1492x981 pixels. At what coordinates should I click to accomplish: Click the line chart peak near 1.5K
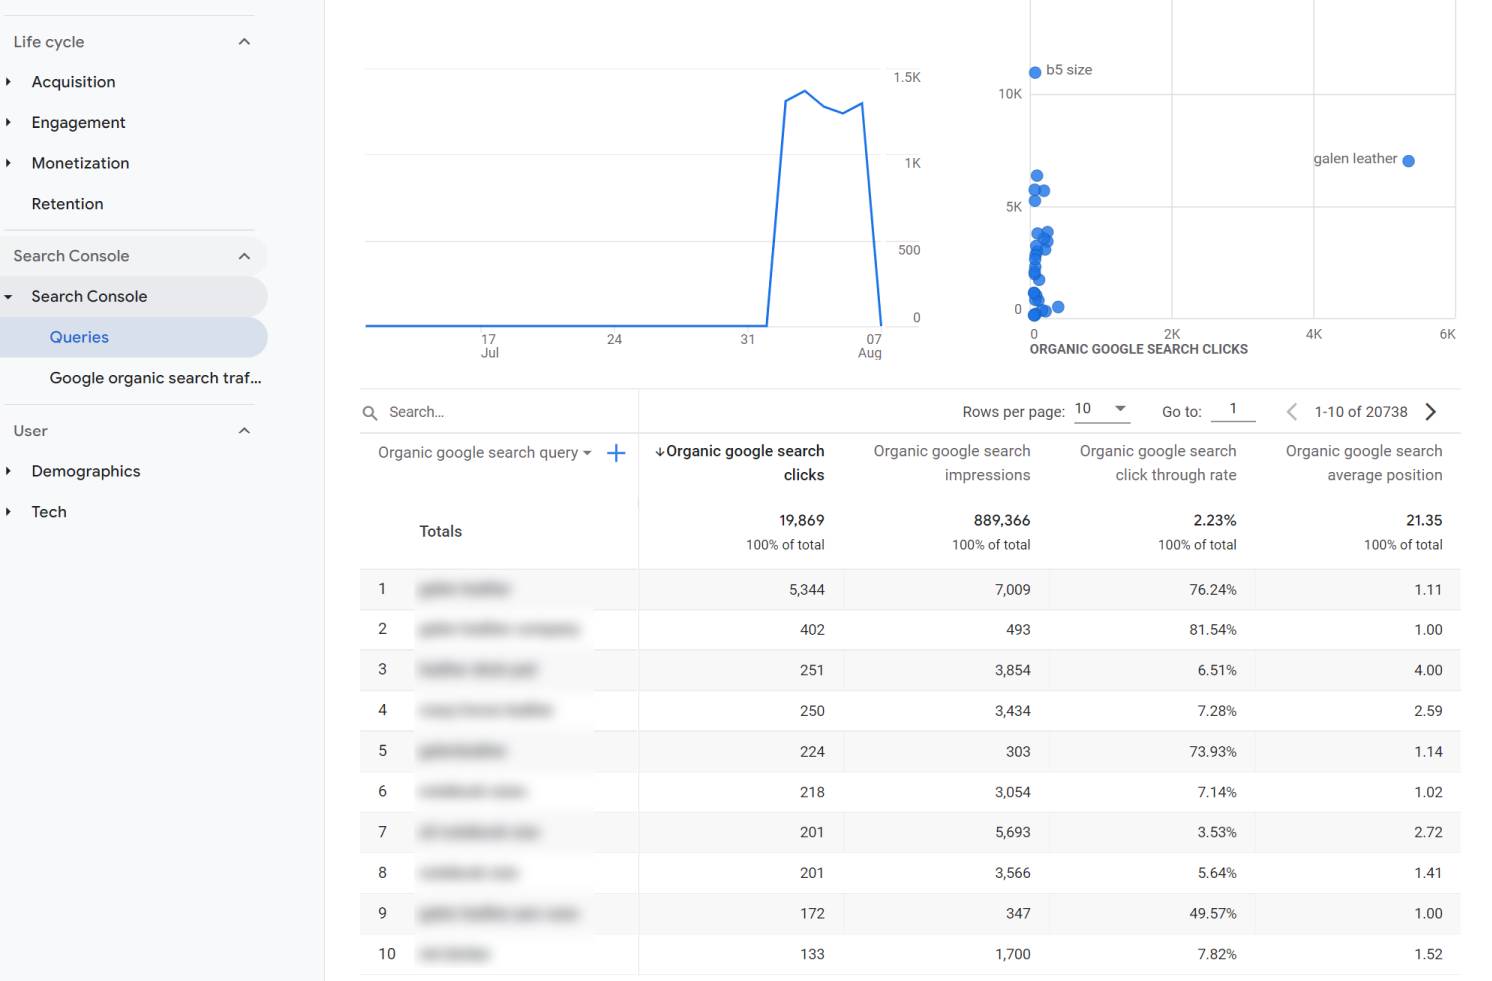tap(804, 91)
